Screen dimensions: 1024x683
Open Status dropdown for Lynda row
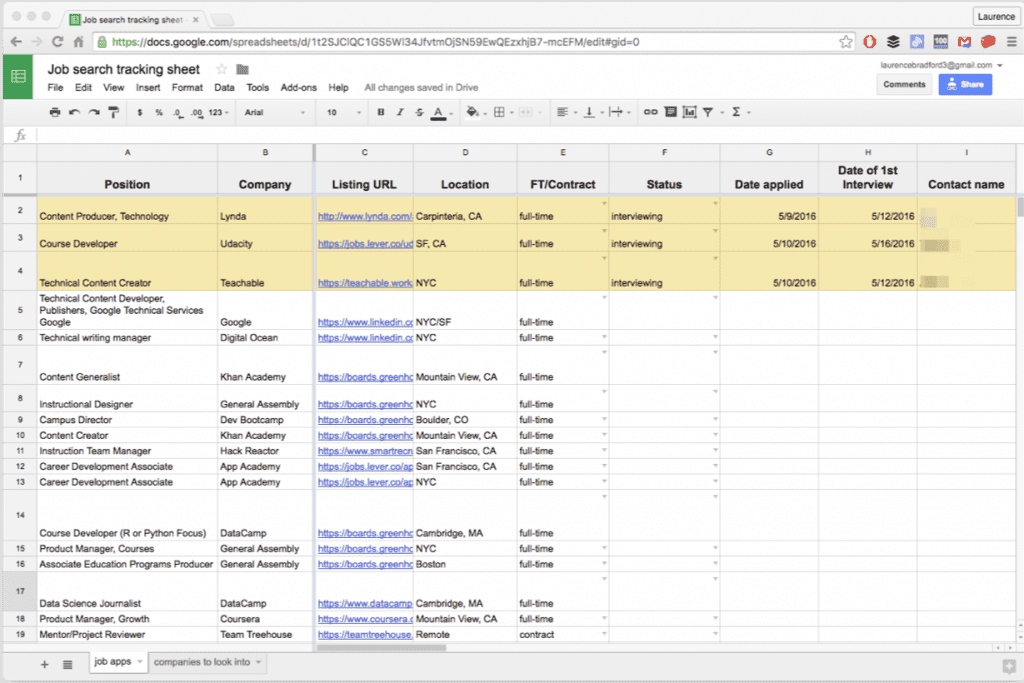coord(715,205)
